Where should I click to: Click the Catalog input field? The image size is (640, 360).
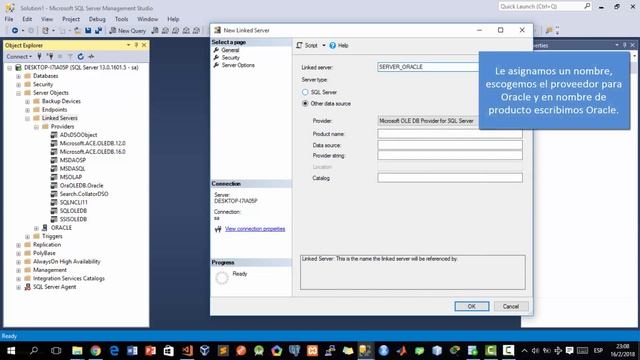(450, 178)
